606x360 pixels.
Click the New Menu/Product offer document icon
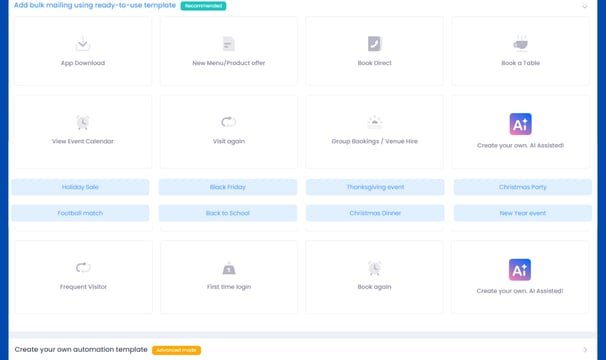pos(228,44)
